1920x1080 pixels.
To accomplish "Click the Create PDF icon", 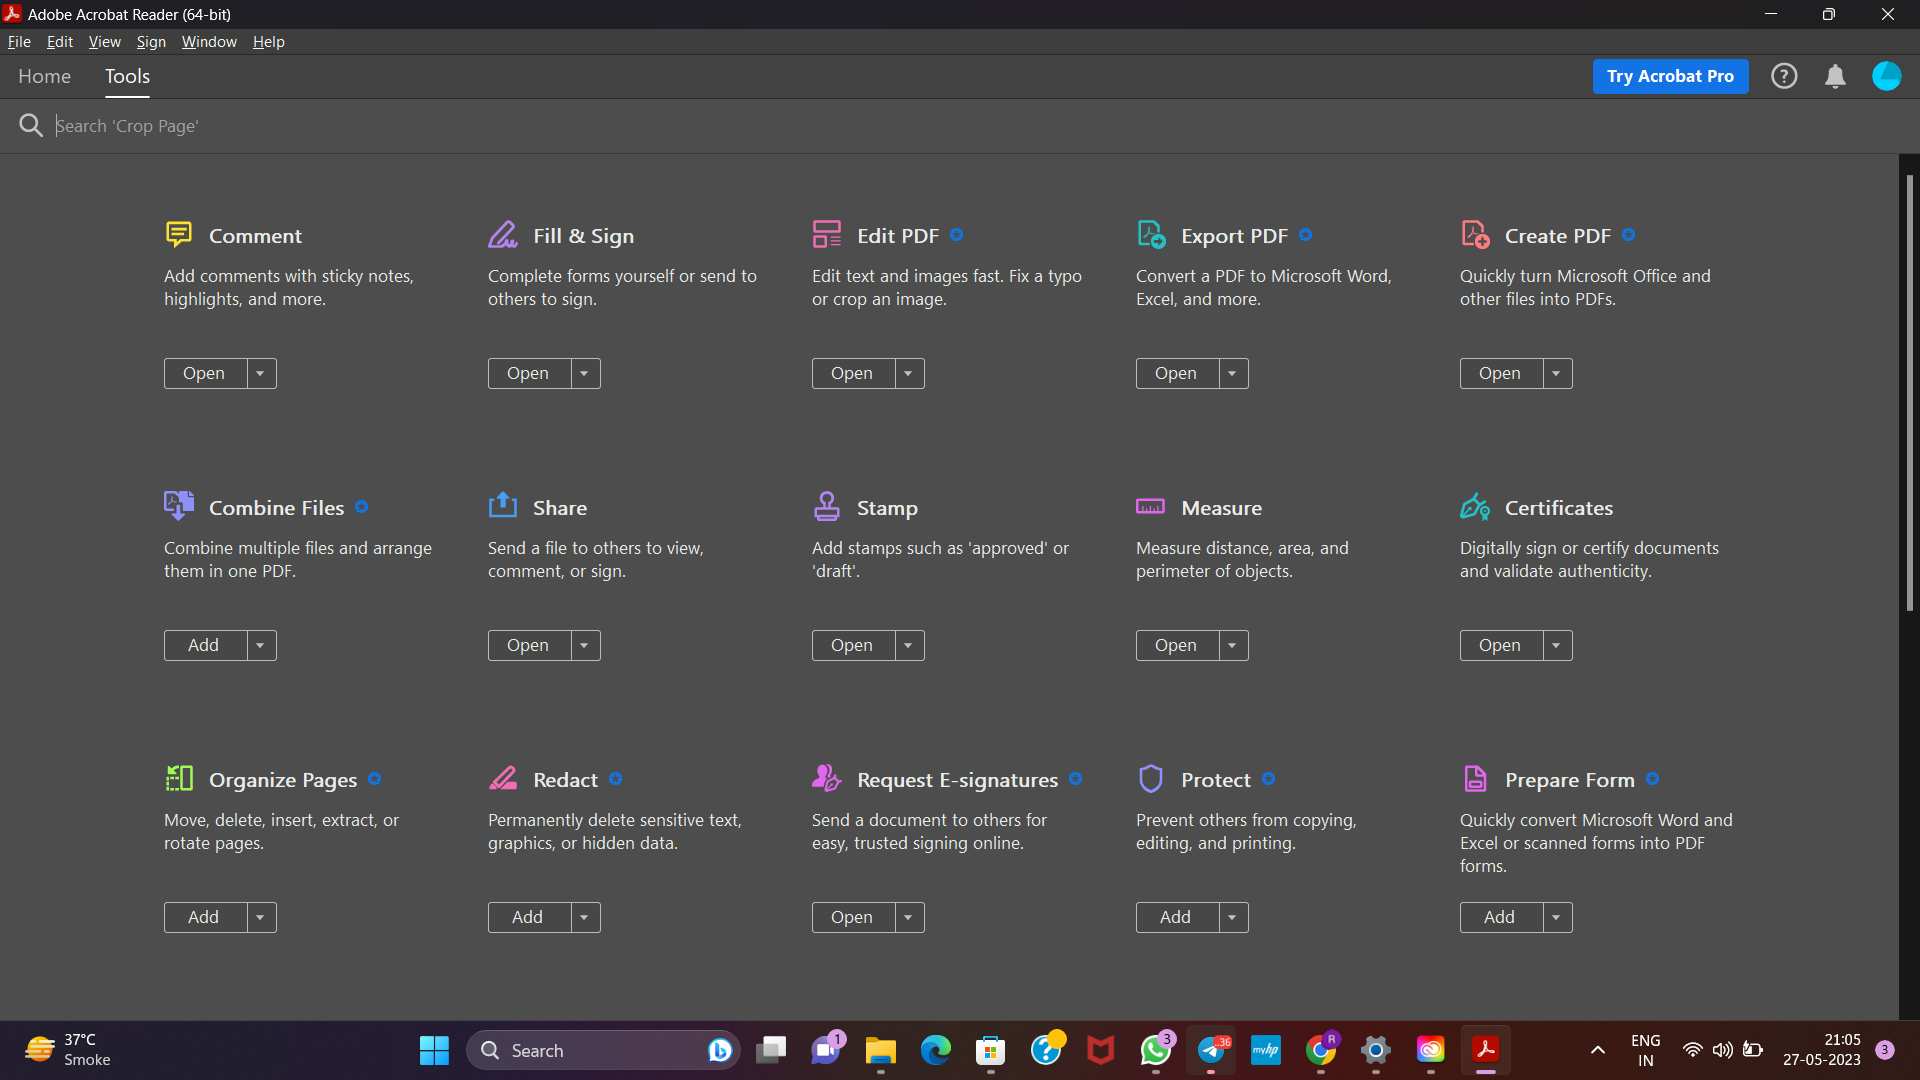I will [1474, 233].
